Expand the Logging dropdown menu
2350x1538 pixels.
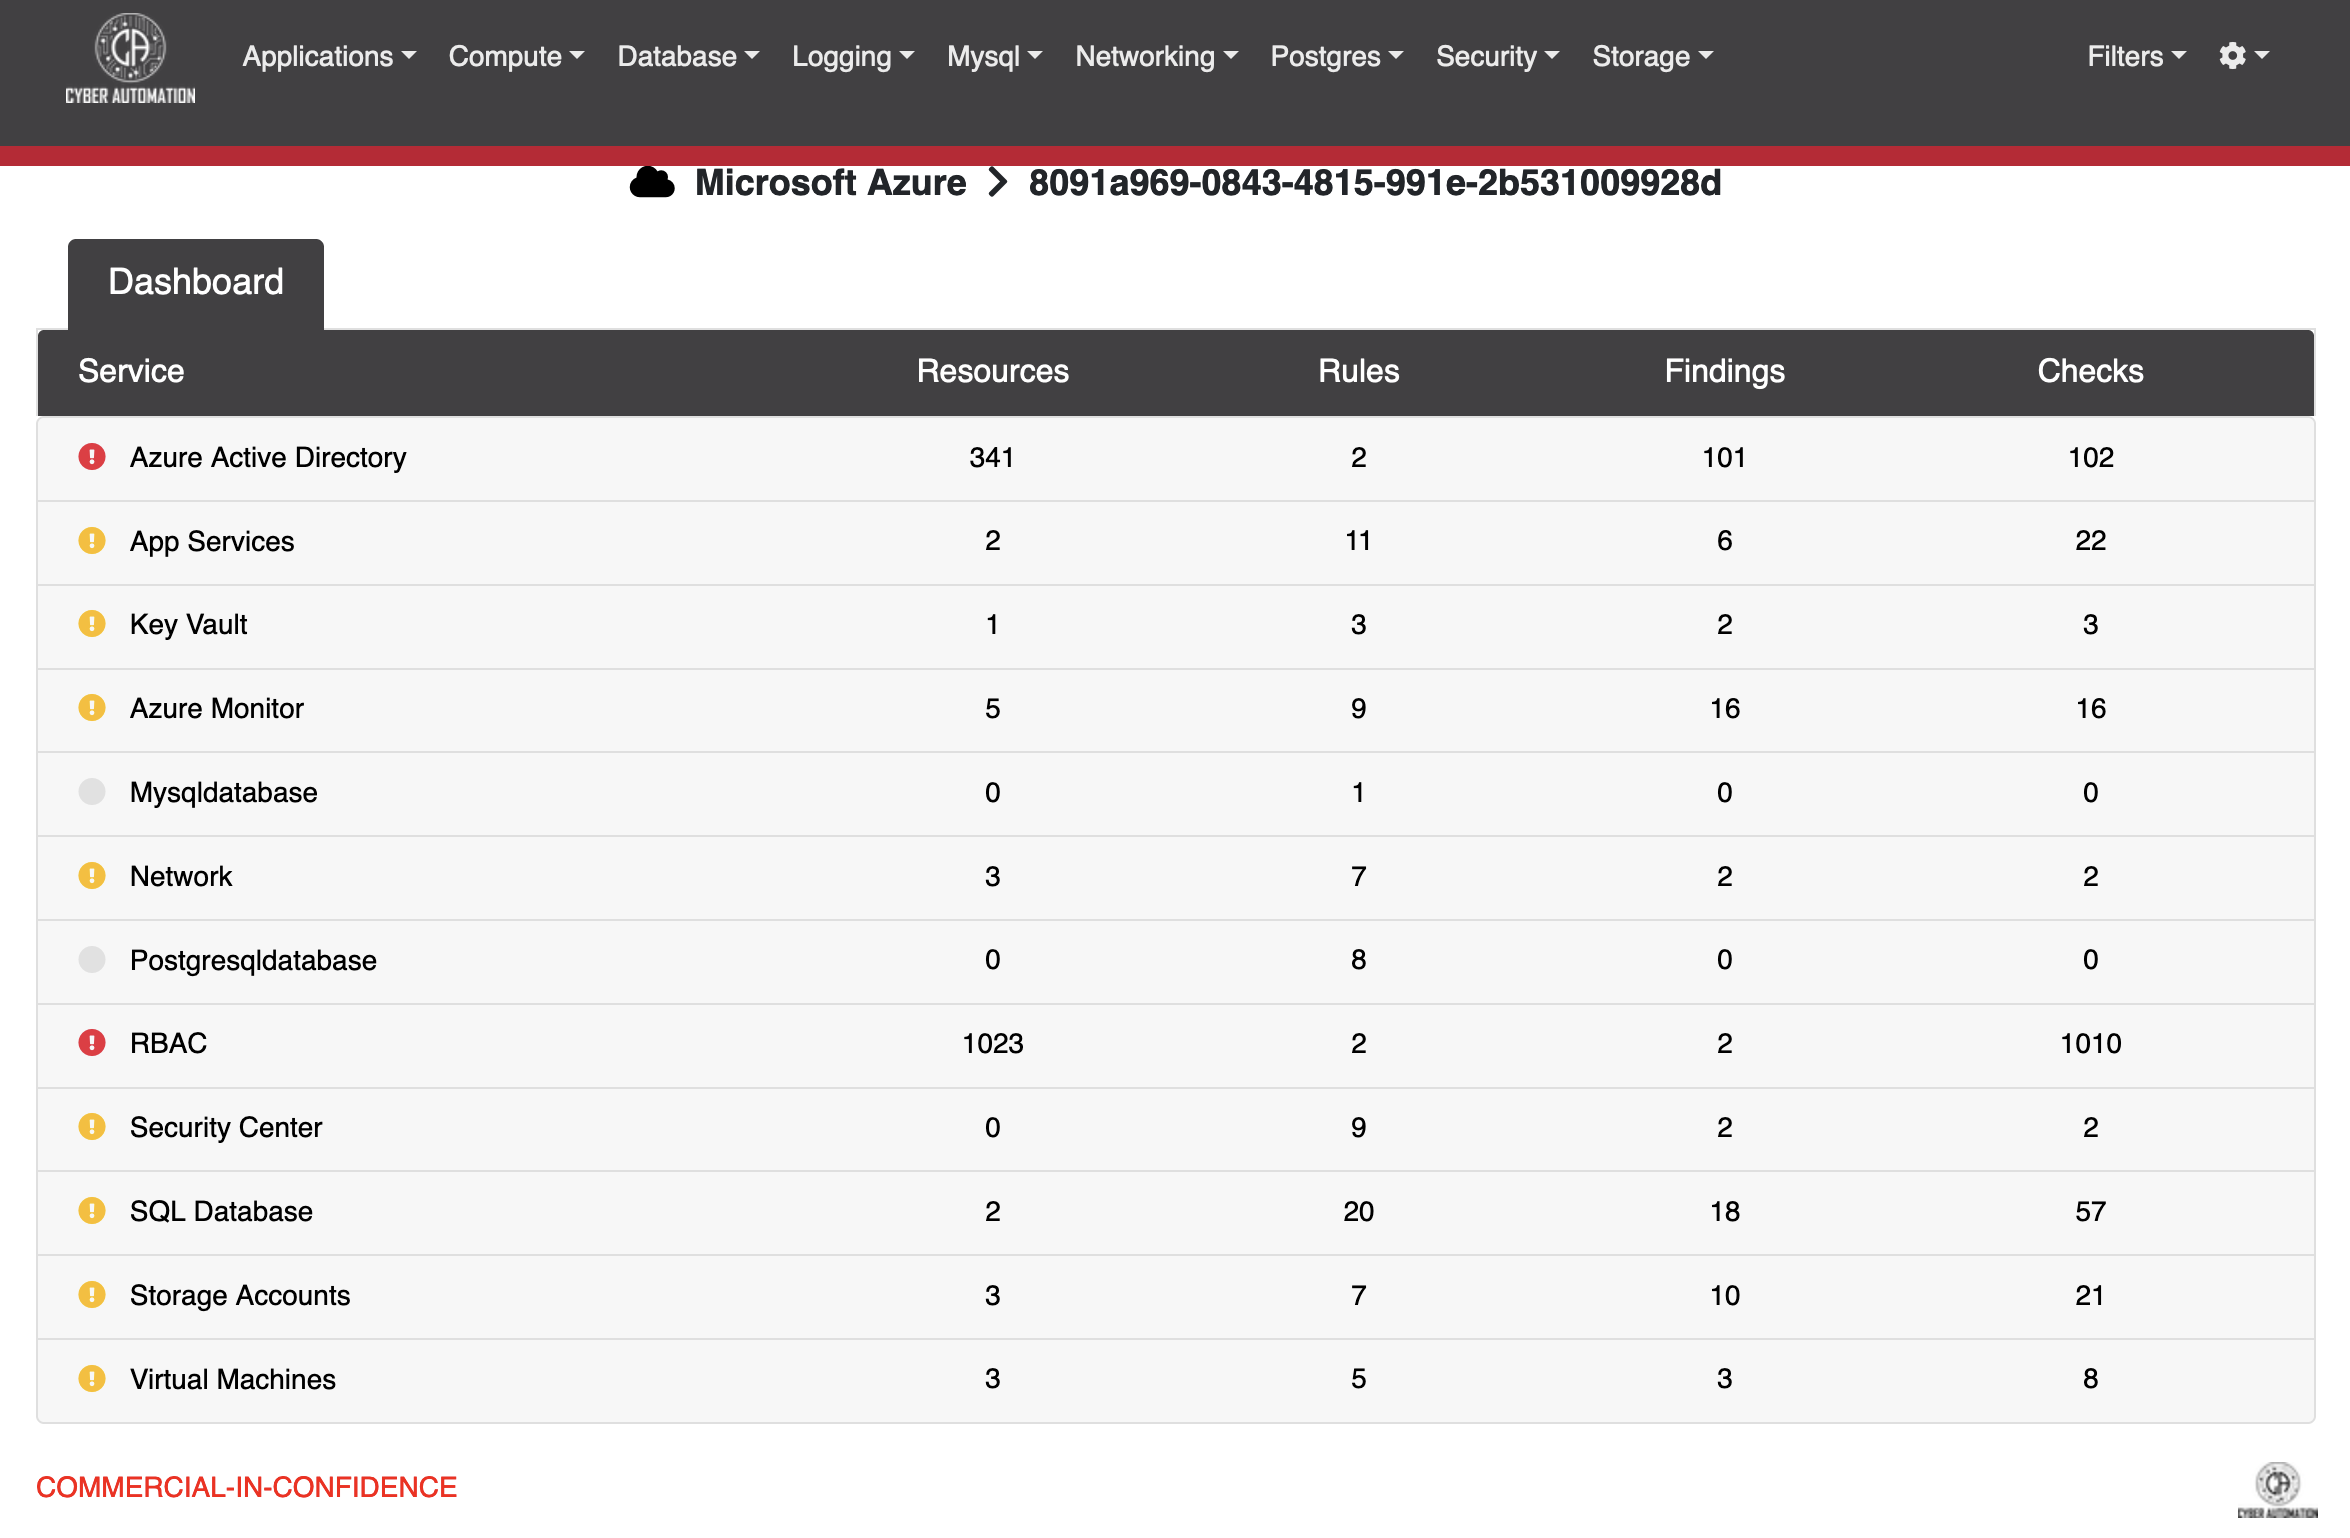coord(853,56)
